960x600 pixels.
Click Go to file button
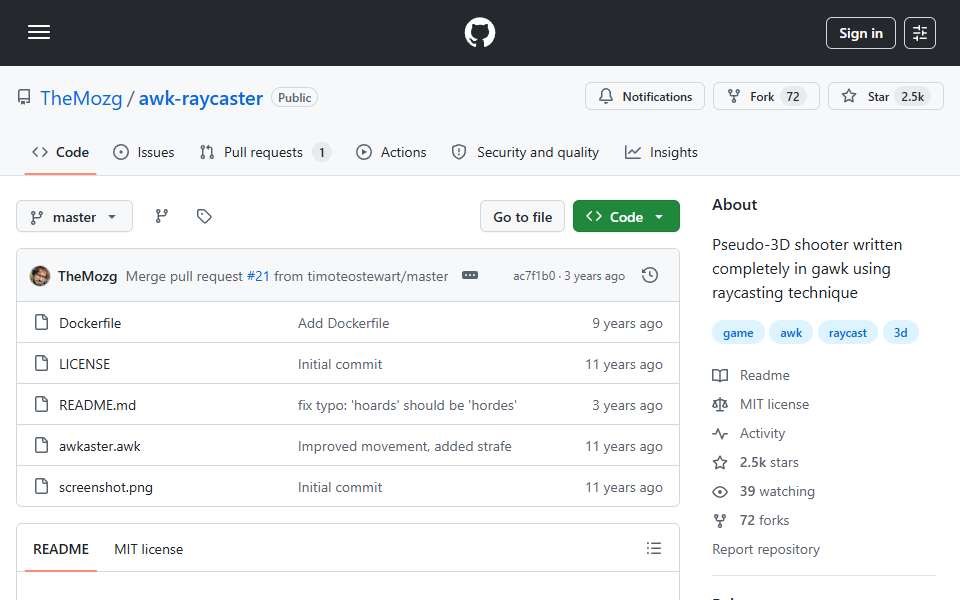(522, 217)
